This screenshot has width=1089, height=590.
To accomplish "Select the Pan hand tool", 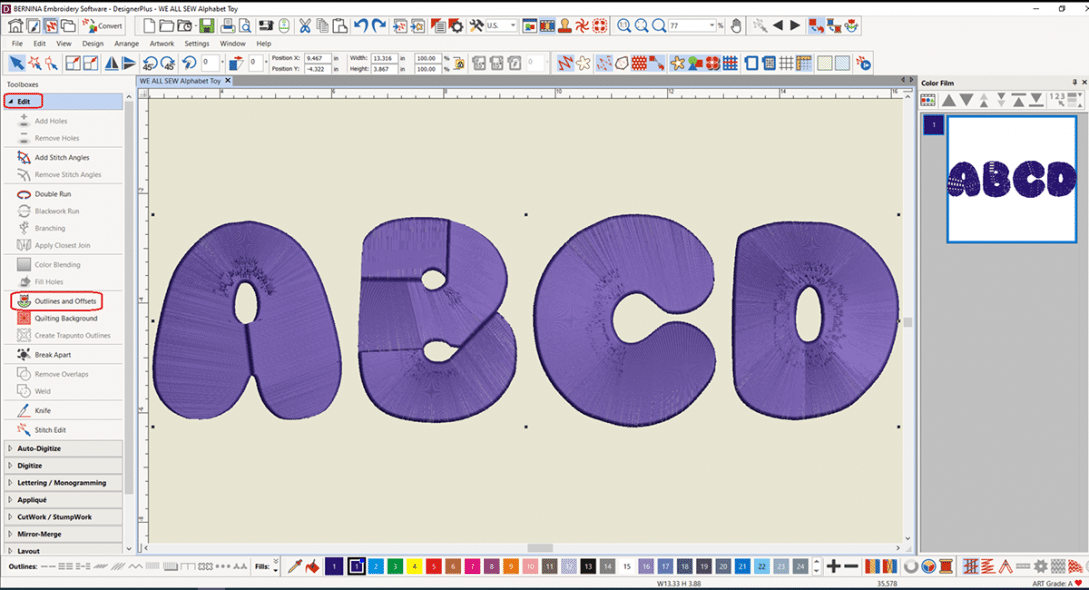I will 737,25.
